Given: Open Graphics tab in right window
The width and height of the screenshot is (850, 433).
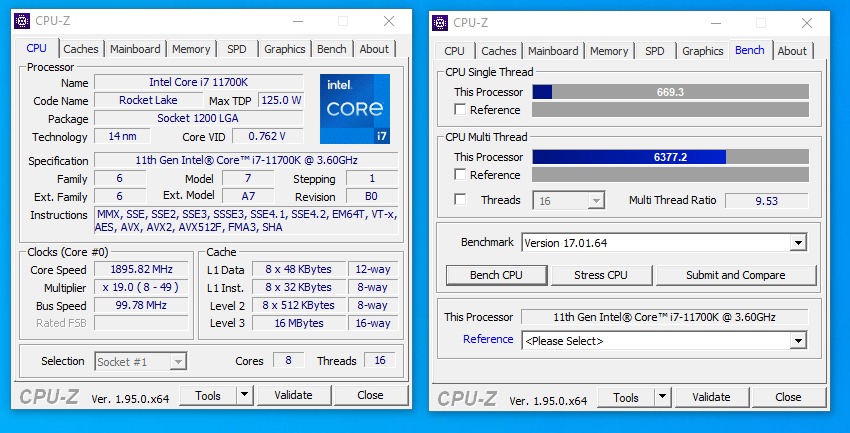Looking at the screenshot, I should pos(703,51).
